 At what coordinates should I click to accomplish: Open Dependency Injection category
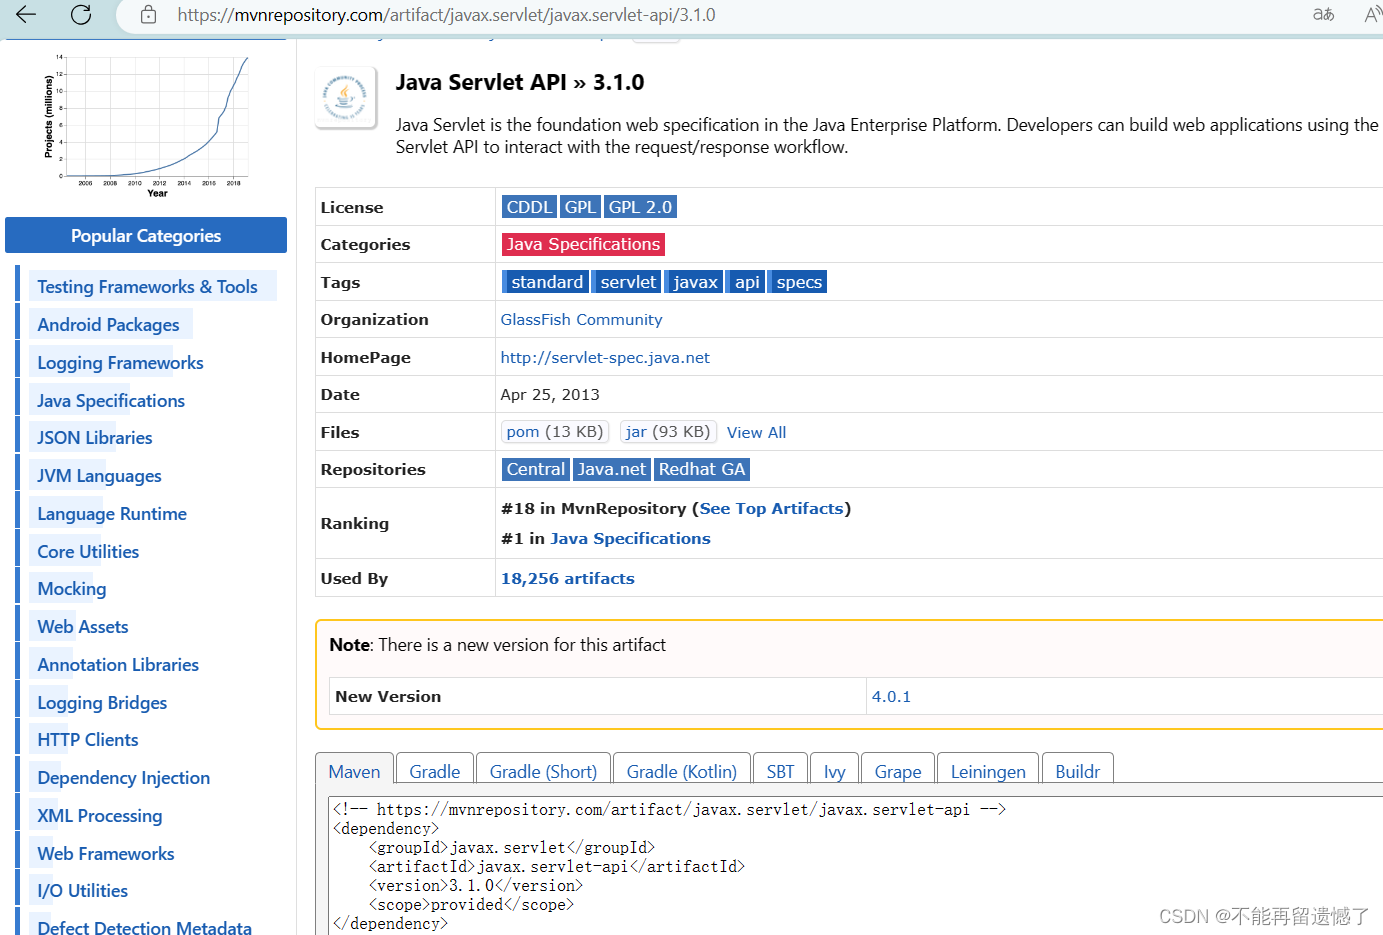click(124, 778)
